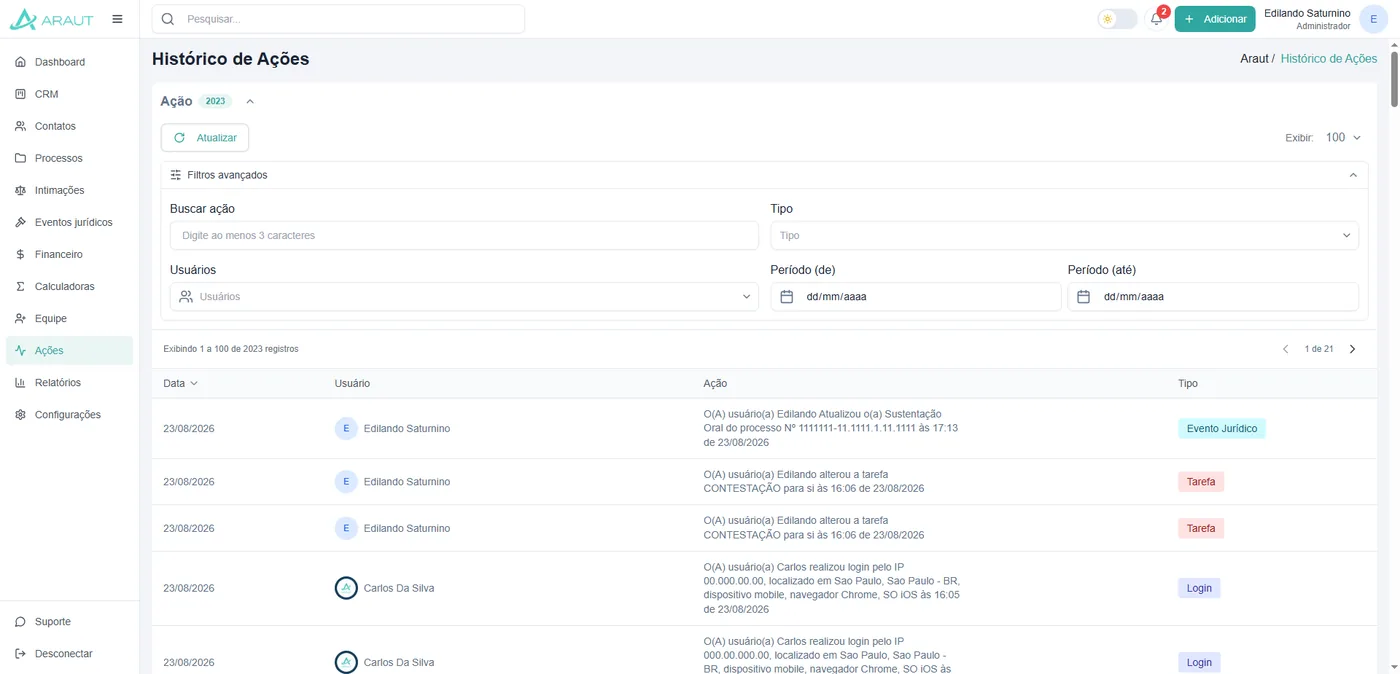This screenshot has height=674, width=1400.
Task: Open the notifications bell
Action: tap(1156, 19)
